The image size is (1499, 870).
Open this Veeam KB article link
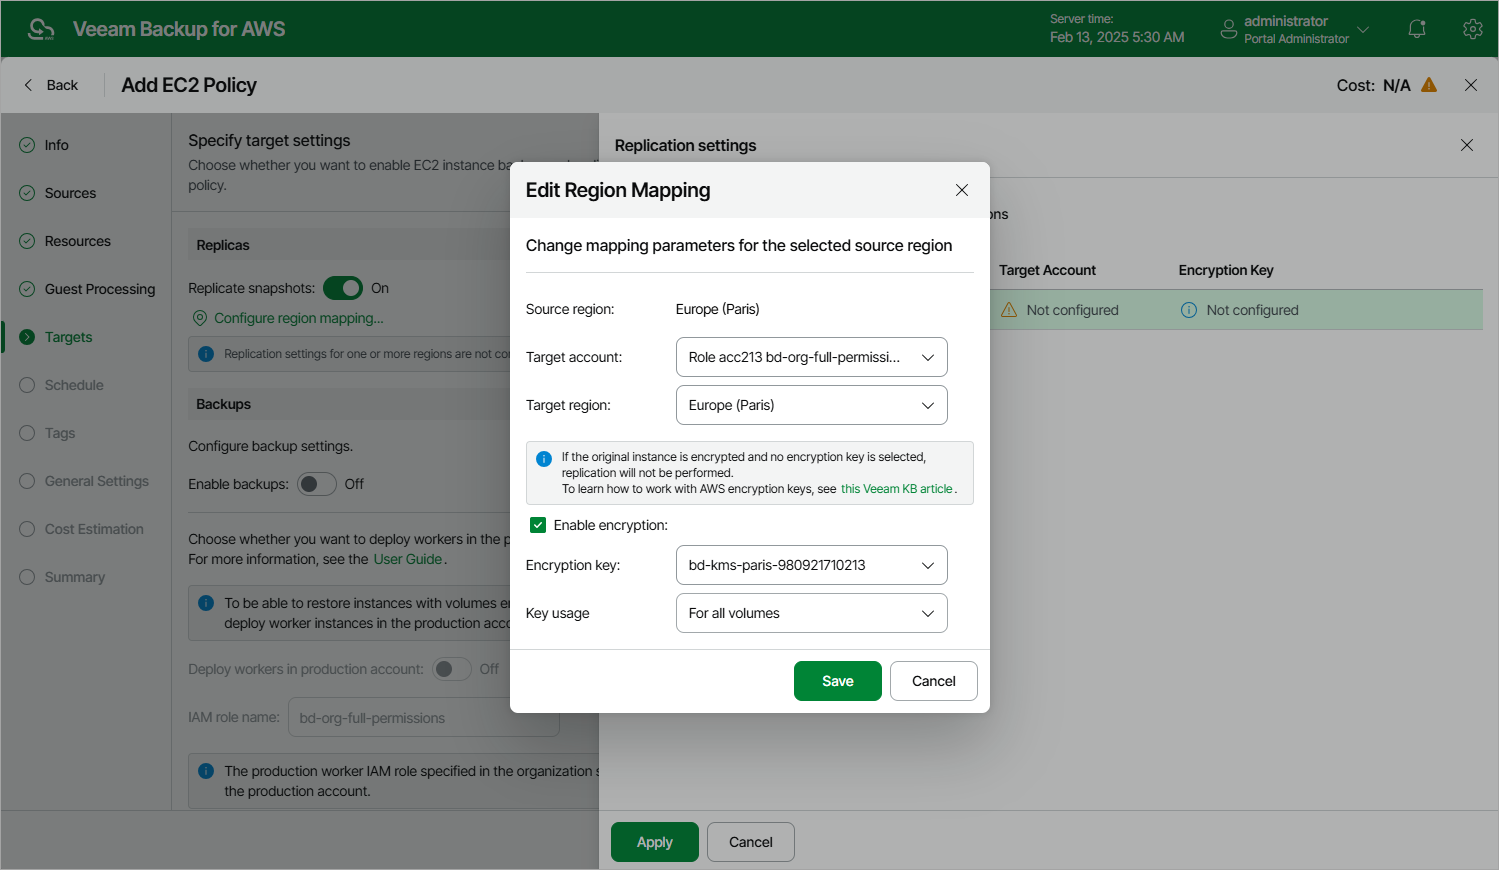pos(896,489)
